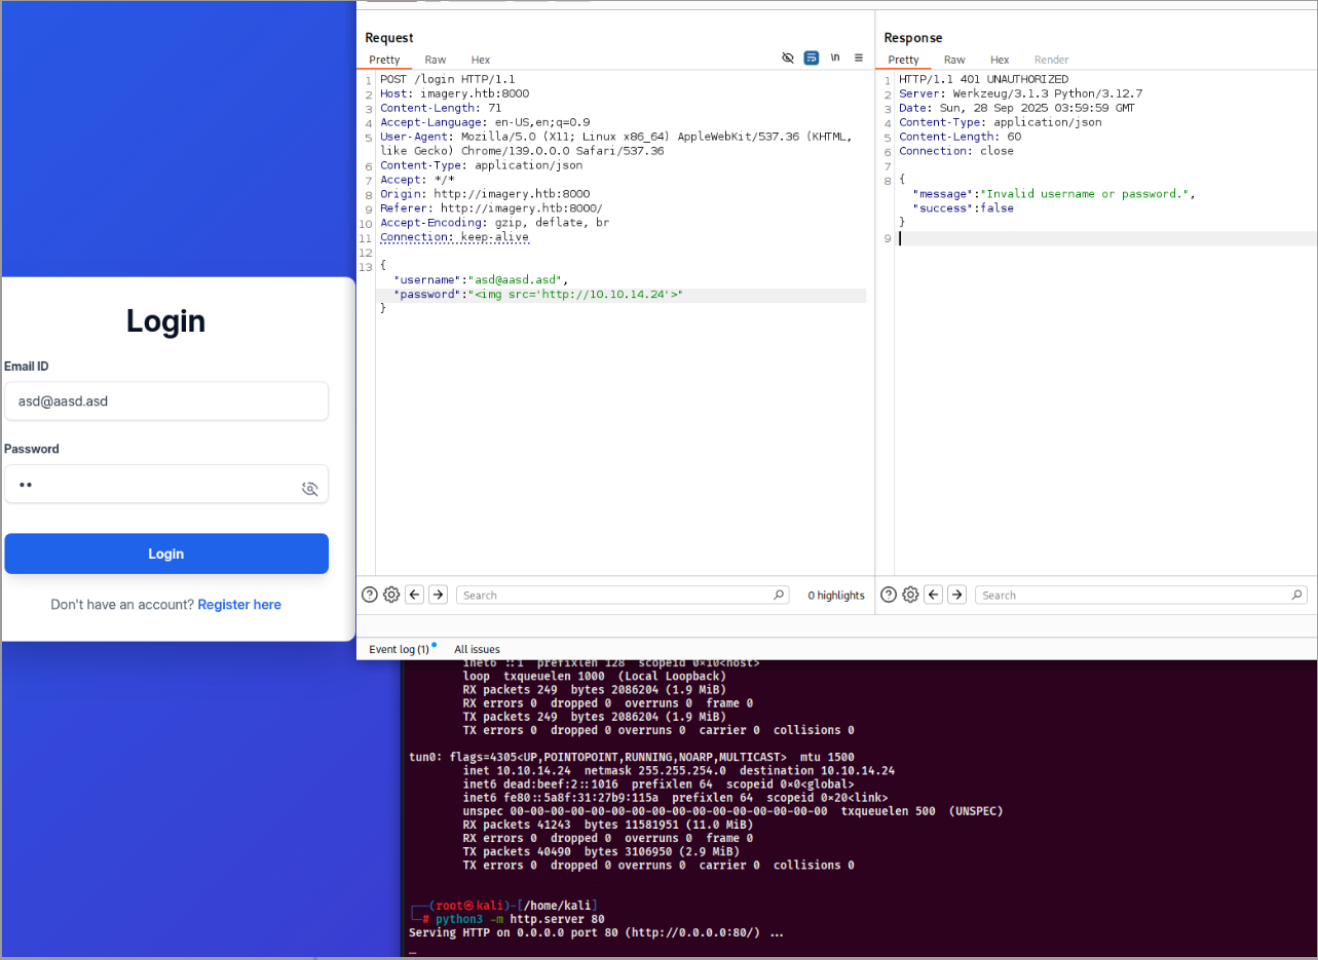The height and width of the screenshot is (960, 1318).
Task: Switch Request view to Raw tab
Action: click(435, 60)
